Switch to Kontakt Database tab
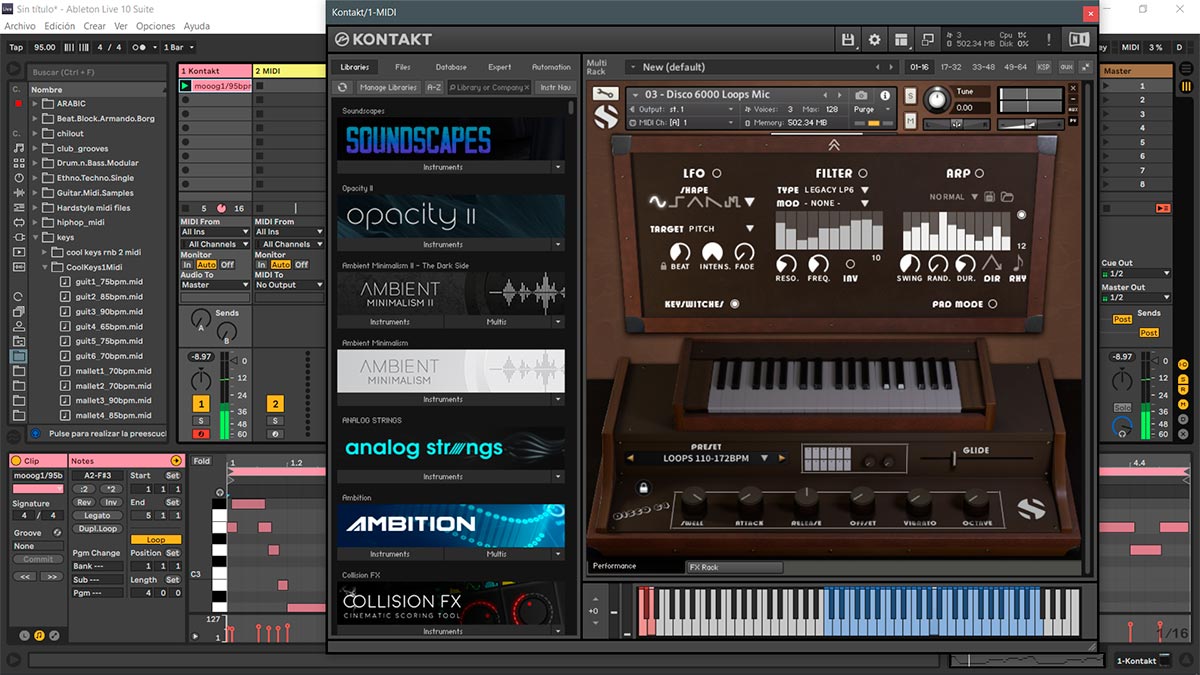The width and height of the screenshot is (1200, 675). pyautogui.click(x=451, y=67)
